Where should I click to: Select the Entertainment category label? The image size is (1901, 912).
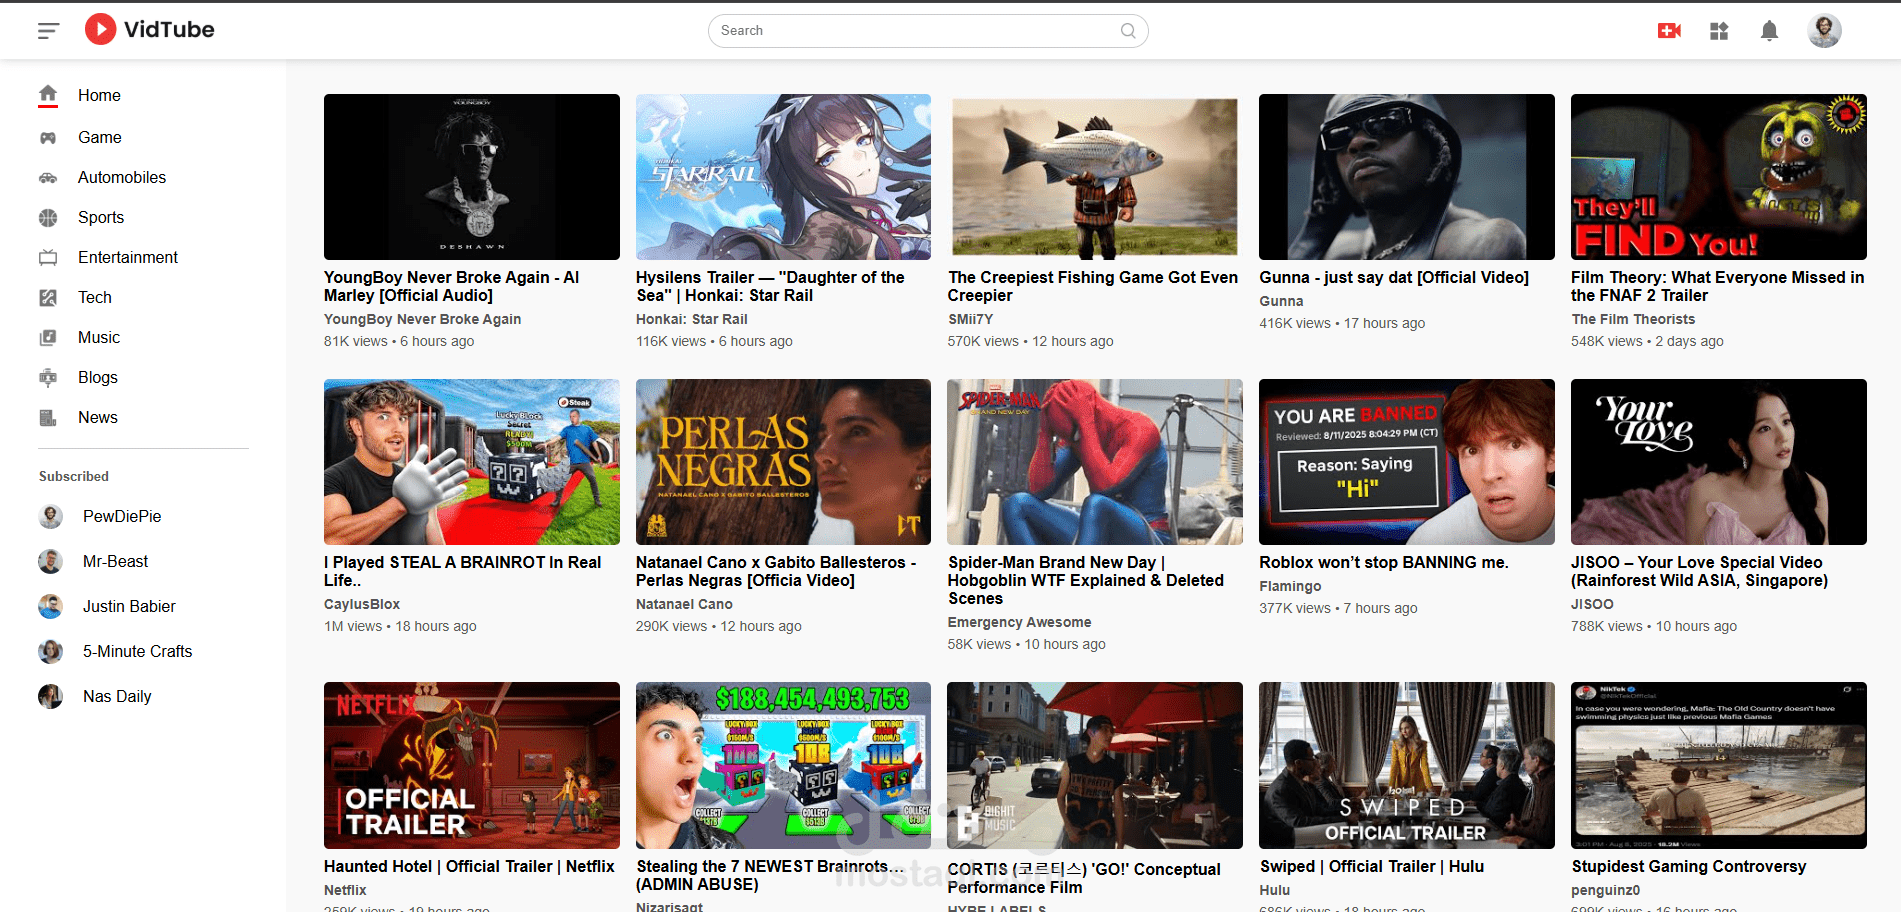(x=128, y=257)
